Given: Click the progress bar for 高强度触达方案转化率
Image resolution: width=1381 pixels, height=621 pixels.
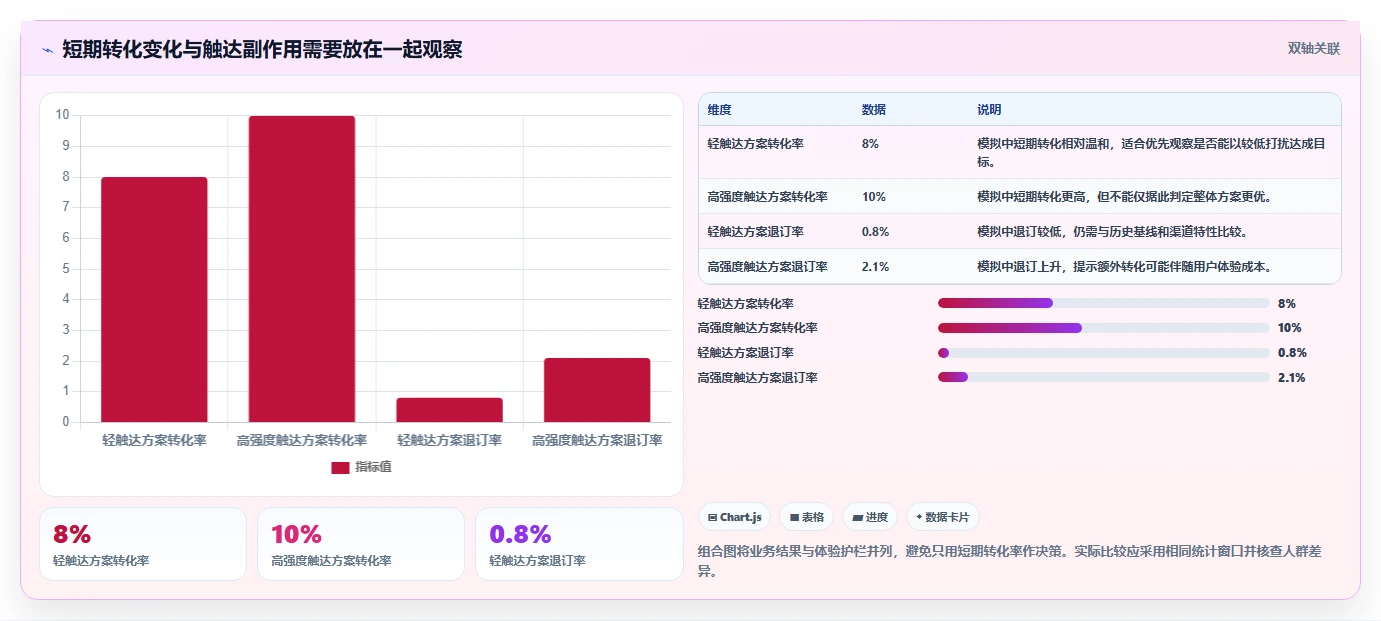Looking at the screenshot, I should [1103, 328].
